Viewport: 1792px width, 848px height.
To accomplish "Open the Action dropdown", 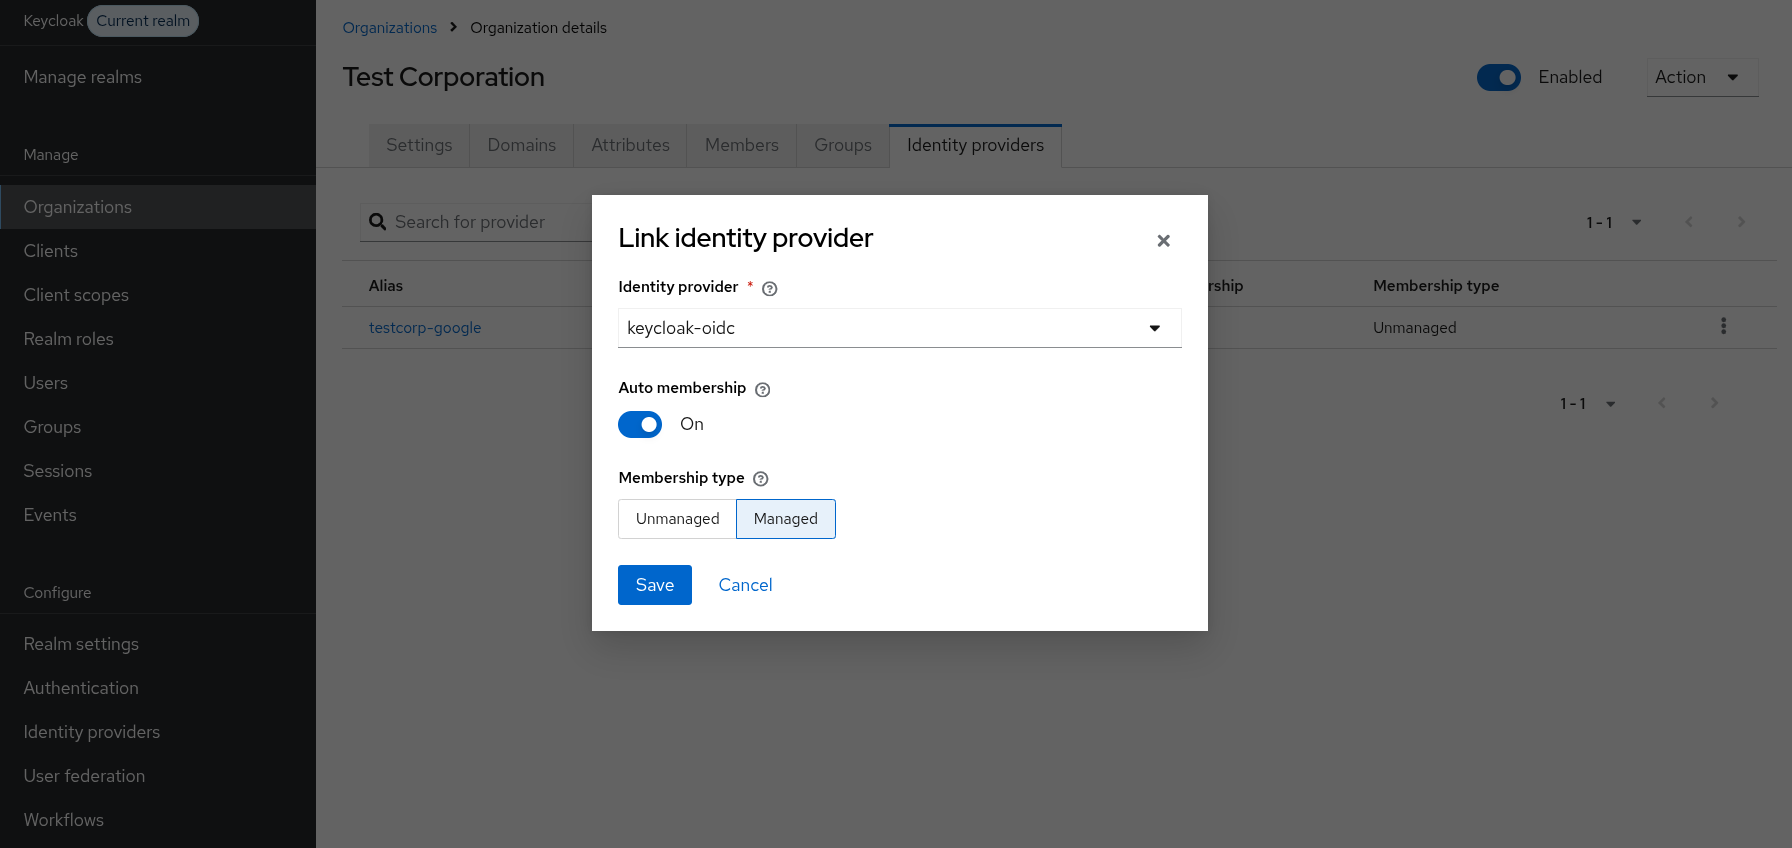I will click(x=1702, y=77).
